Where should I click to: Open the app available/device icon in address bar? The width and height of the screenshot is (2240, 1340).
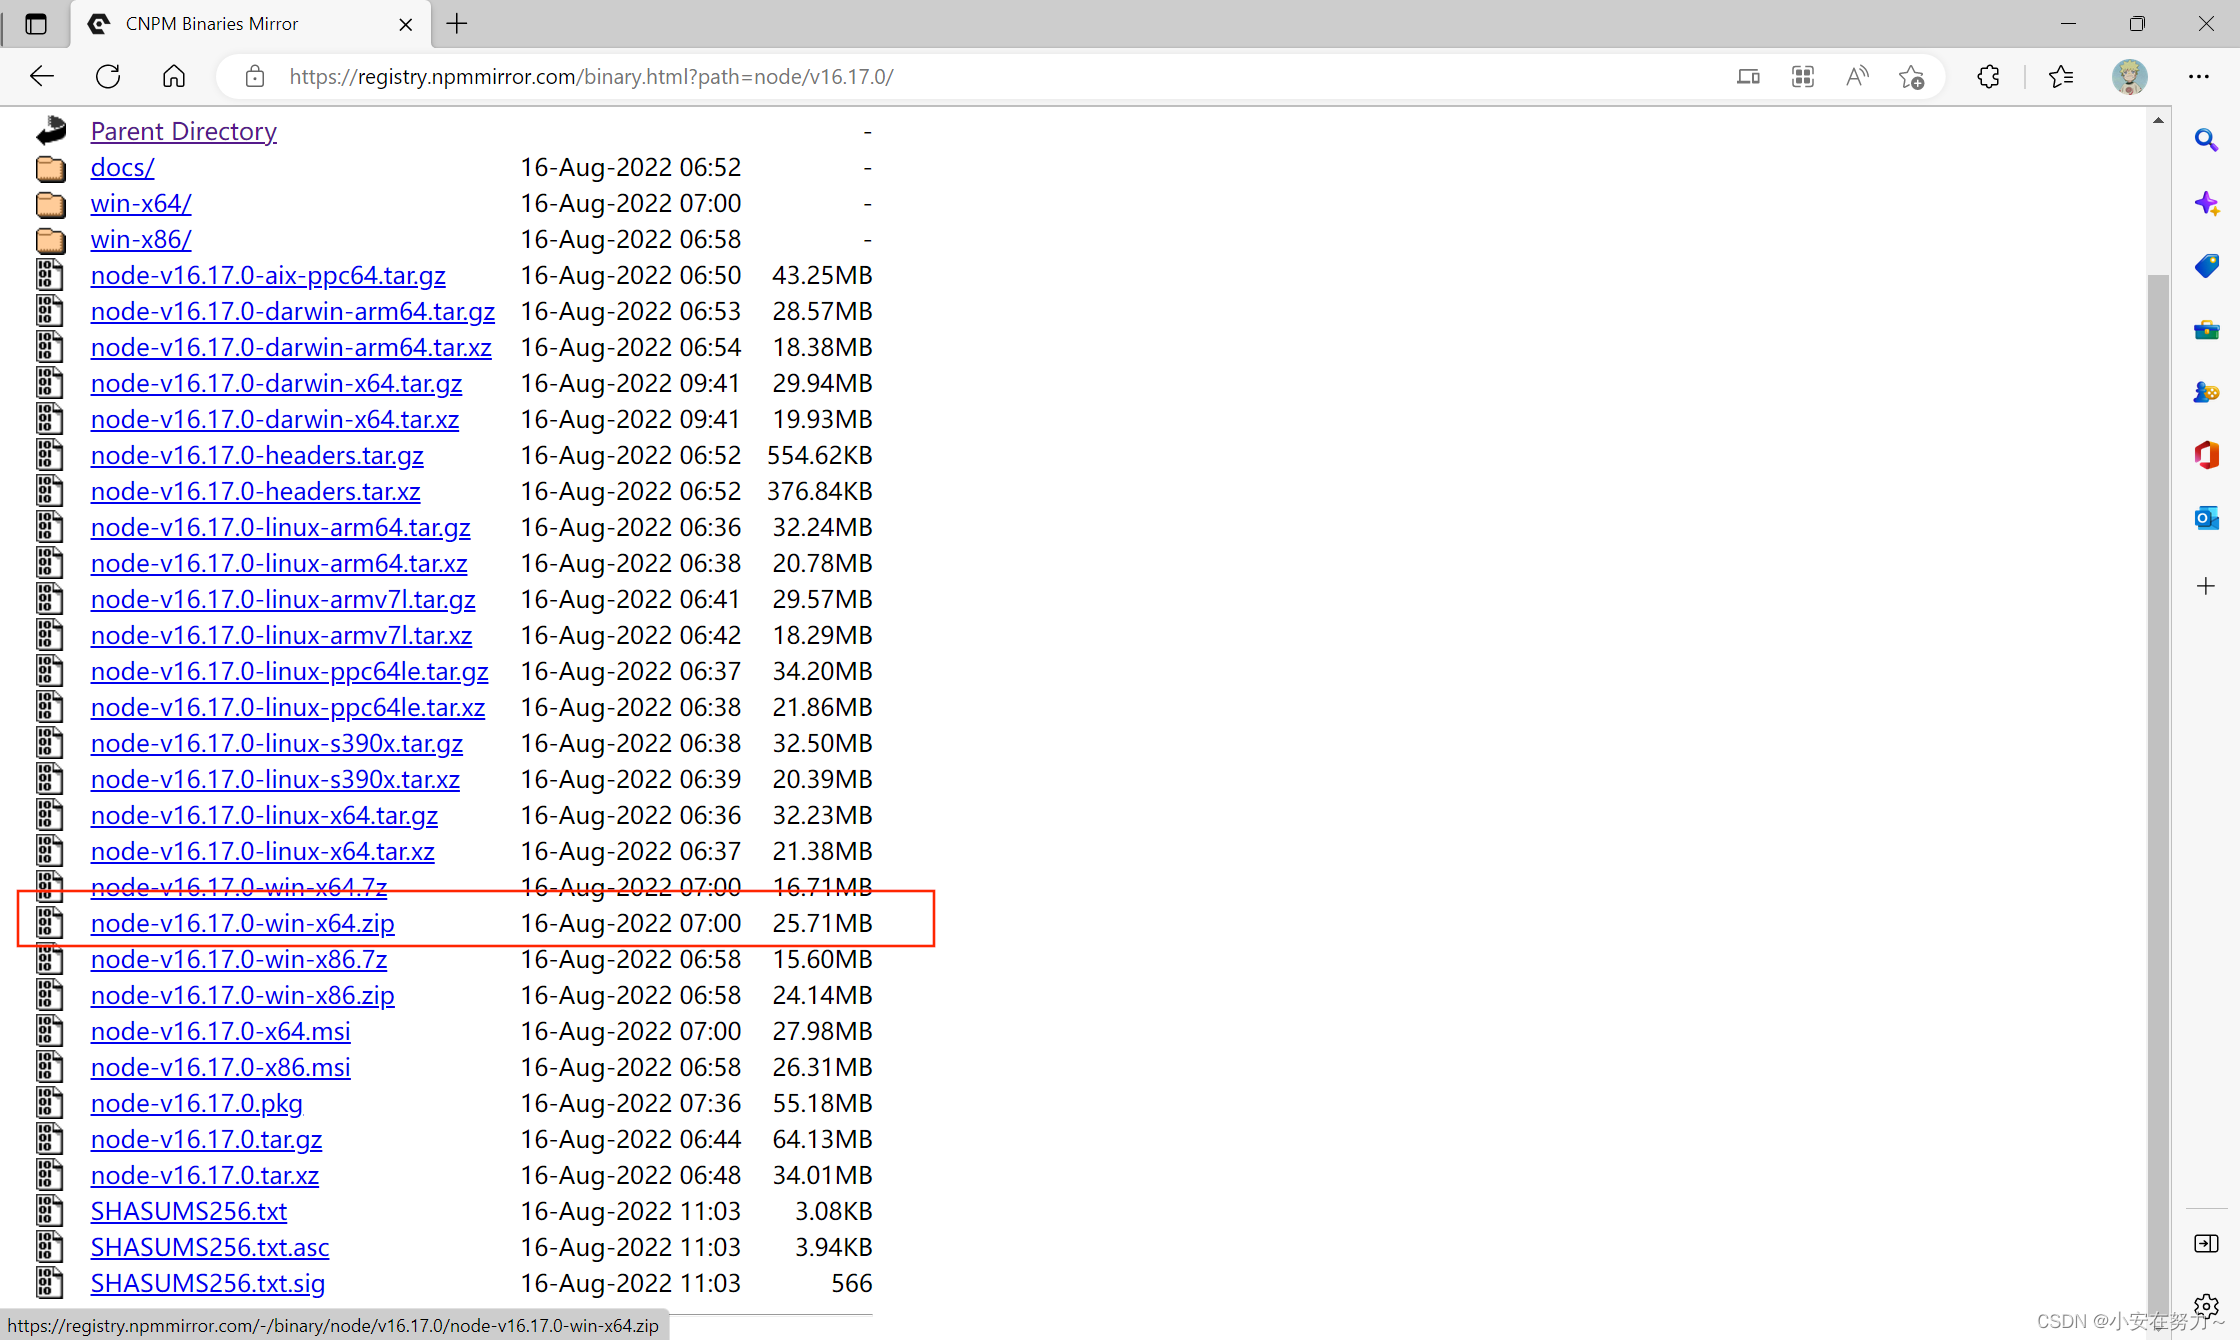coord(1748,76)
